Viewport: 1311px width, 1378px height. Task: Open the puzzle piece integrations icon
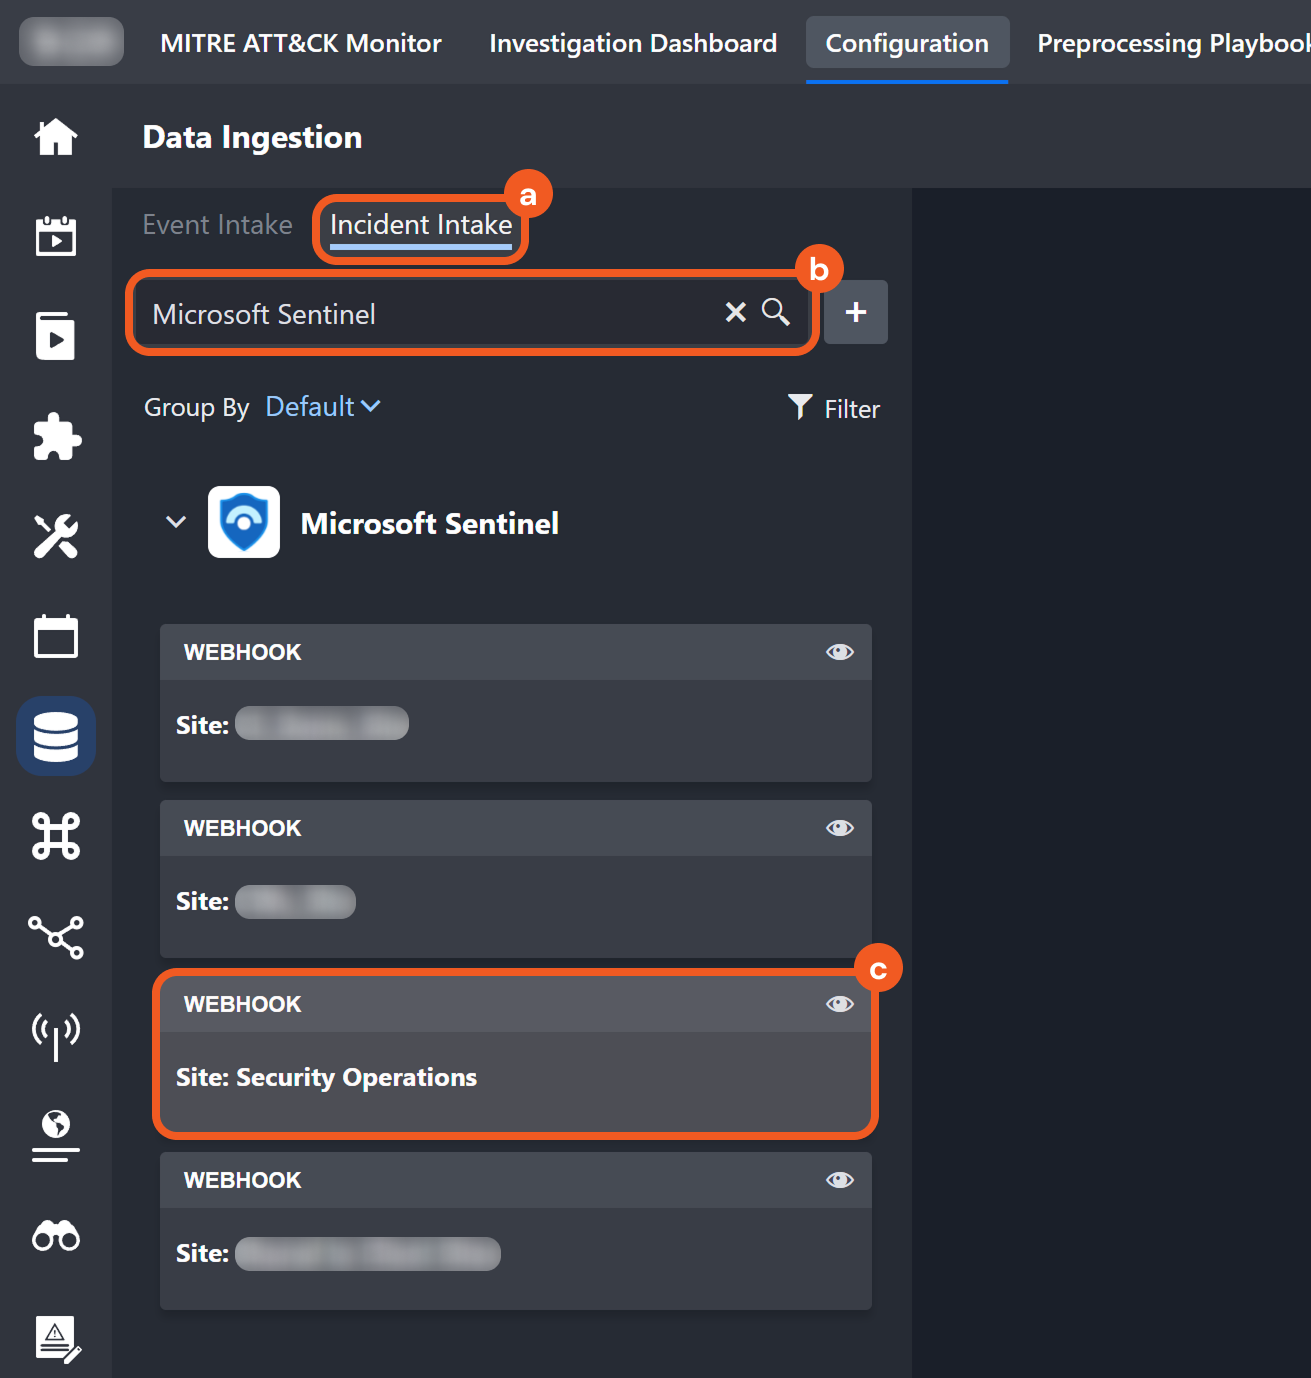56,437
